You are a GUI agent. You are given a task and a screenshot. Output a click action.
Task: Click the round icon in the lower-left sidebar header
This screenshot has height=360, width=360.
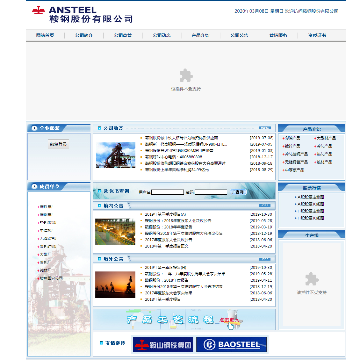coord(35,187)
